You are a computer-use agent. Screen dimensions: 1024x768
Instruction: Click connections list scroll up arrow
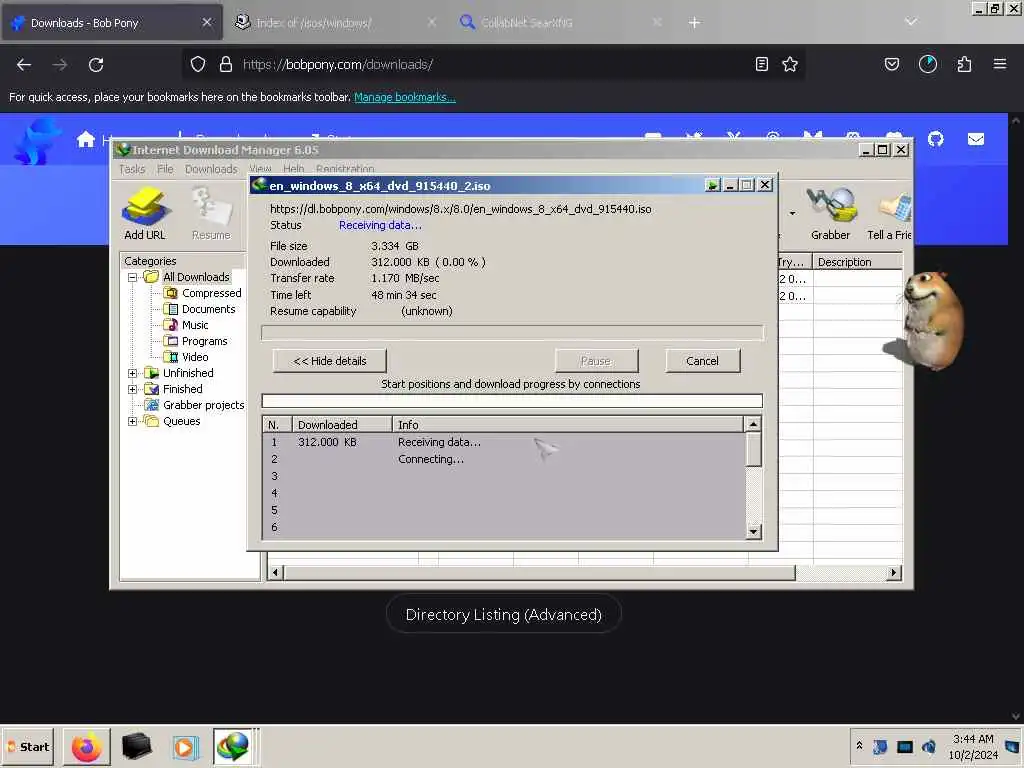tap(753, 424)
